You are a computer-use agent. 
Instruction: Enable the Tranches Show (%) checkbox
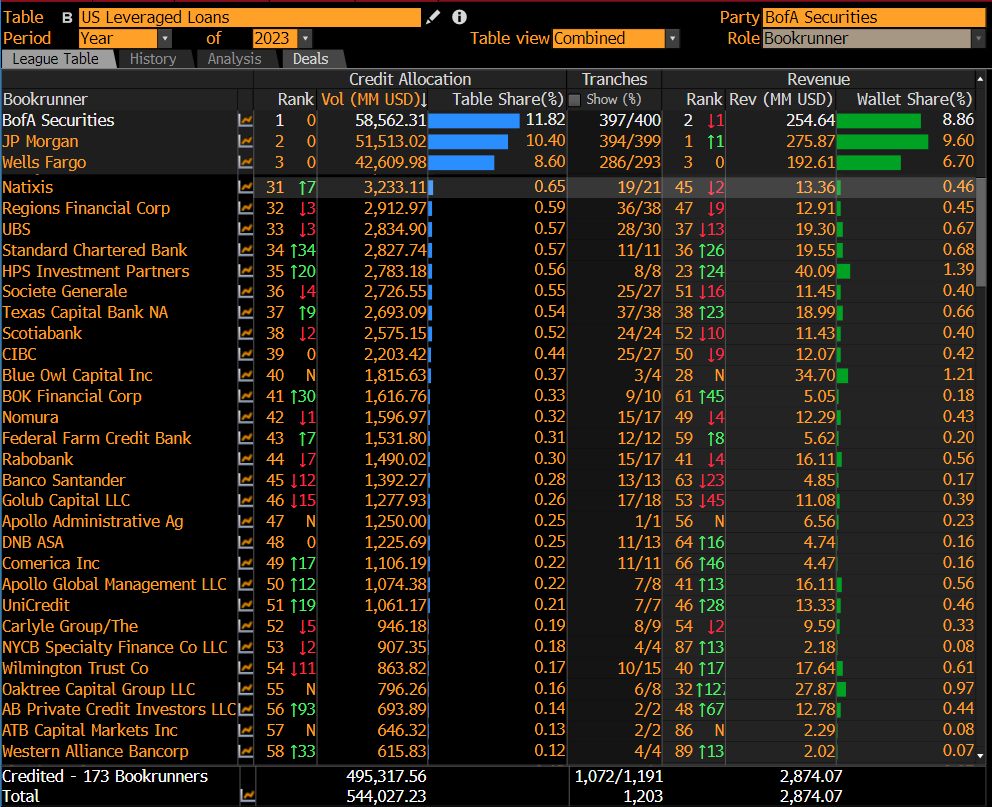pyautogui.click(x=574, y=100)
